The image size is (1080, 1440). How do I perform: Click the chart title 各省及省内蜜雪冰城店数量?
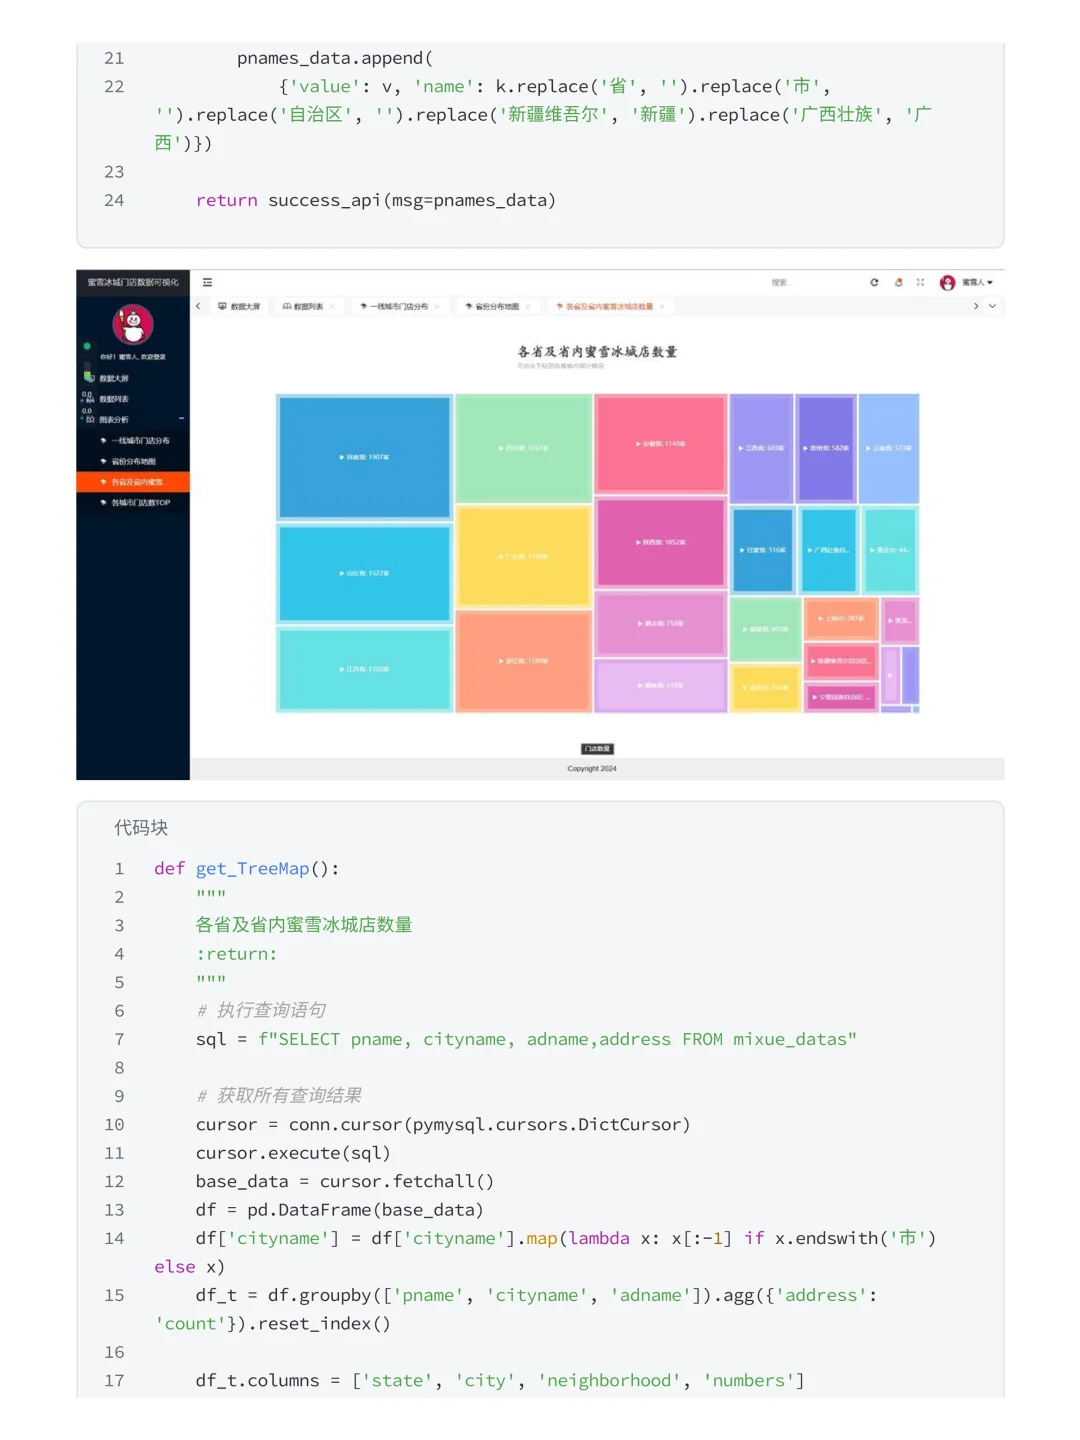point(597,352)
